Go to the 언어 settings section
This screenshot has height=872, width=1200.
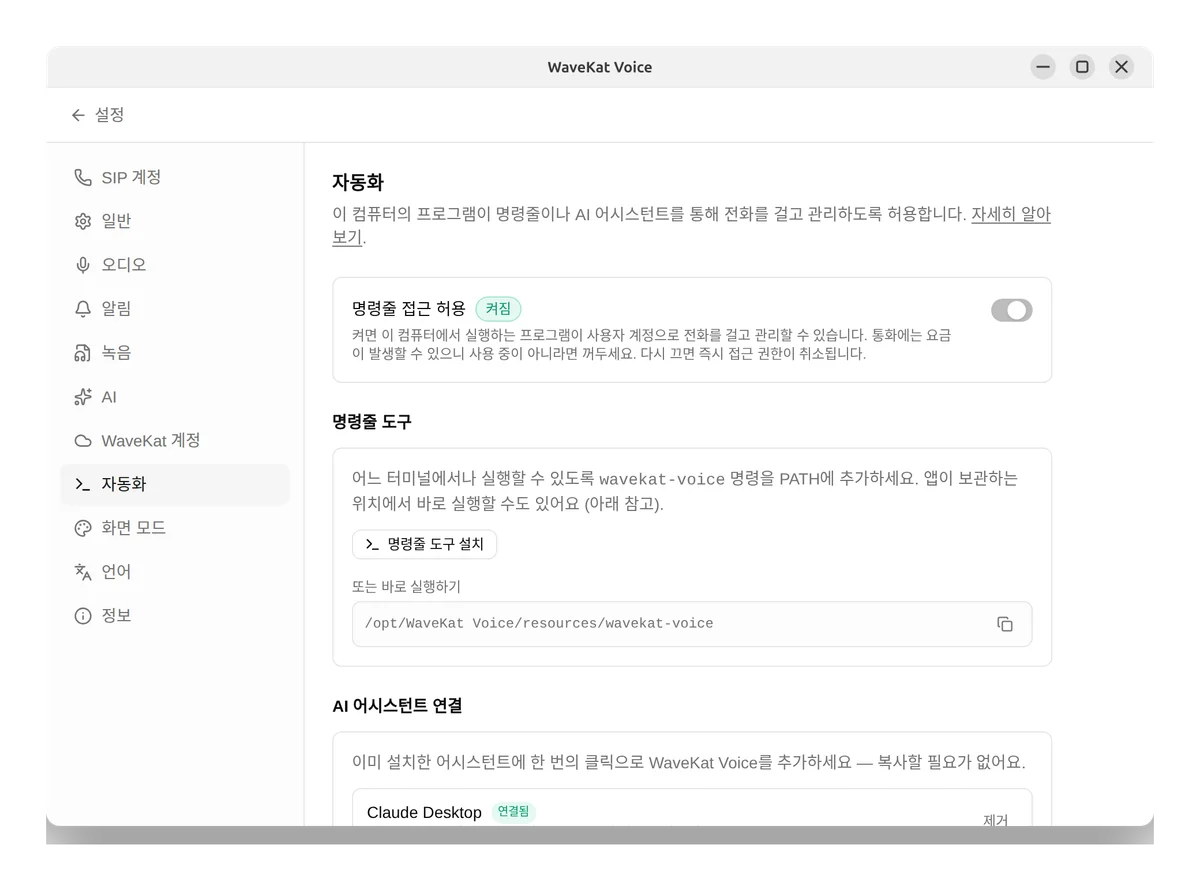tap(175, 572)
